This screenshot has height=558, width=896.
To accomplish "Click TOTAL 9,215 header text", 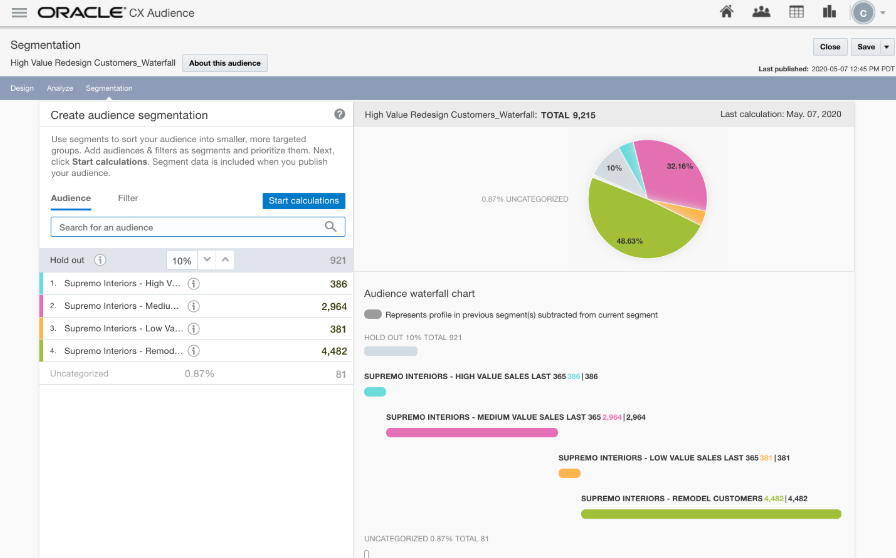I will (x=568, y=115).
